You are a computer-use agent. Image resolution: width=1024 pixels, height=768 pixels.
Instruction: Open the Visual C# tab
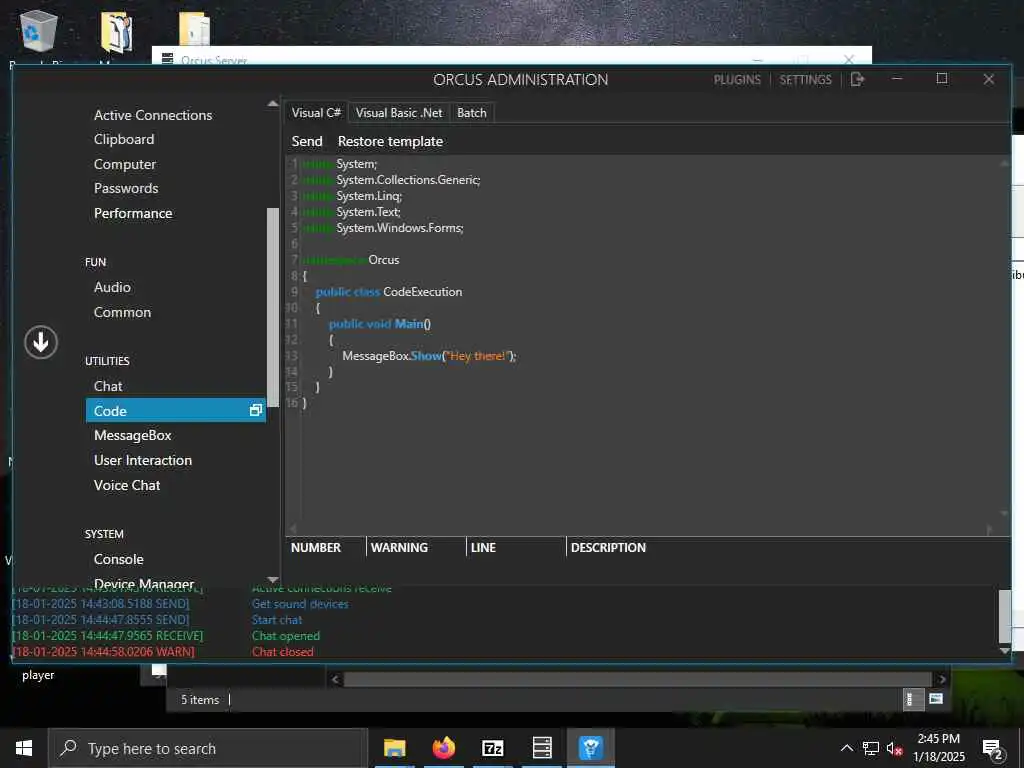(x=316, y=112)
